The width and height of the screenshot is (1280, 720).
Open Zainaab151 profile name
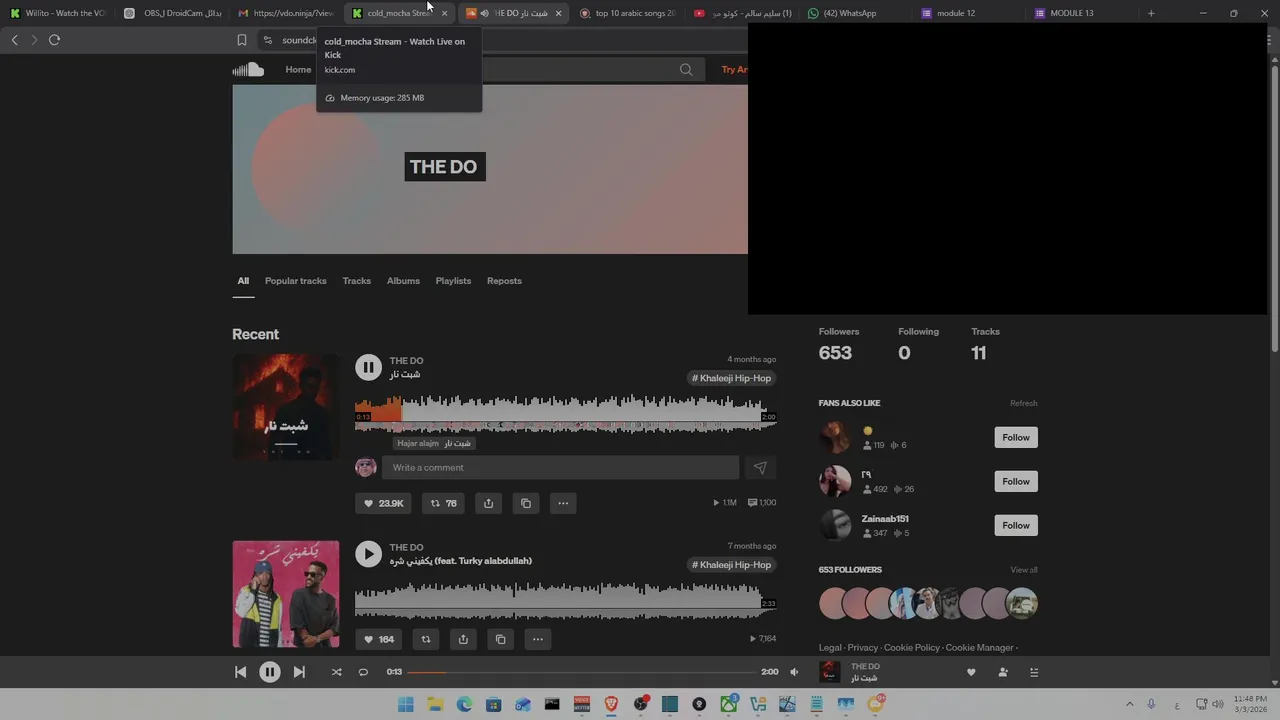coord(885,519)
